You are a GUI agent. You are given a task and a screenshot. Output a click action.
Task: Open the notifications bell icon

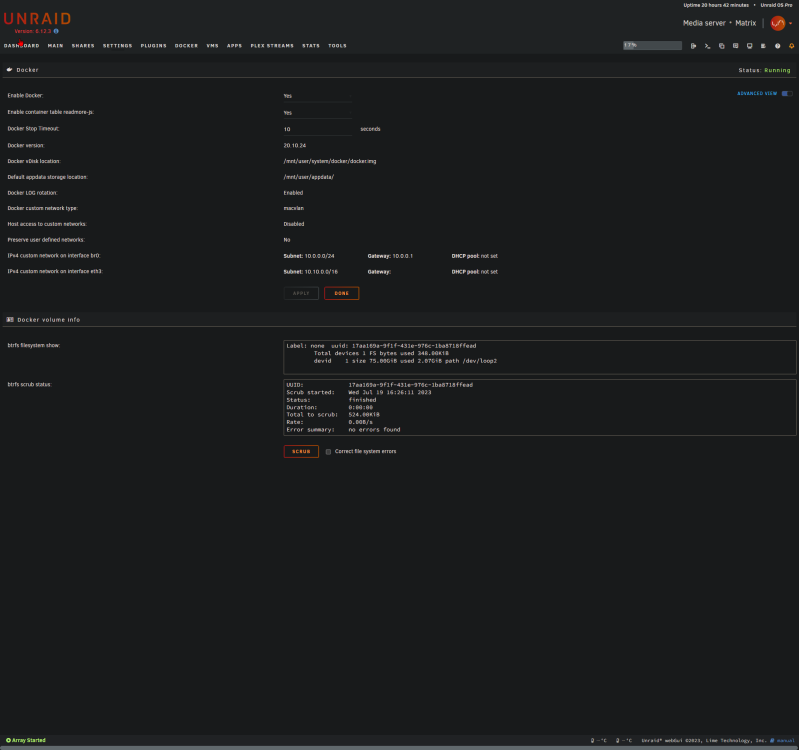pos(791,46)
